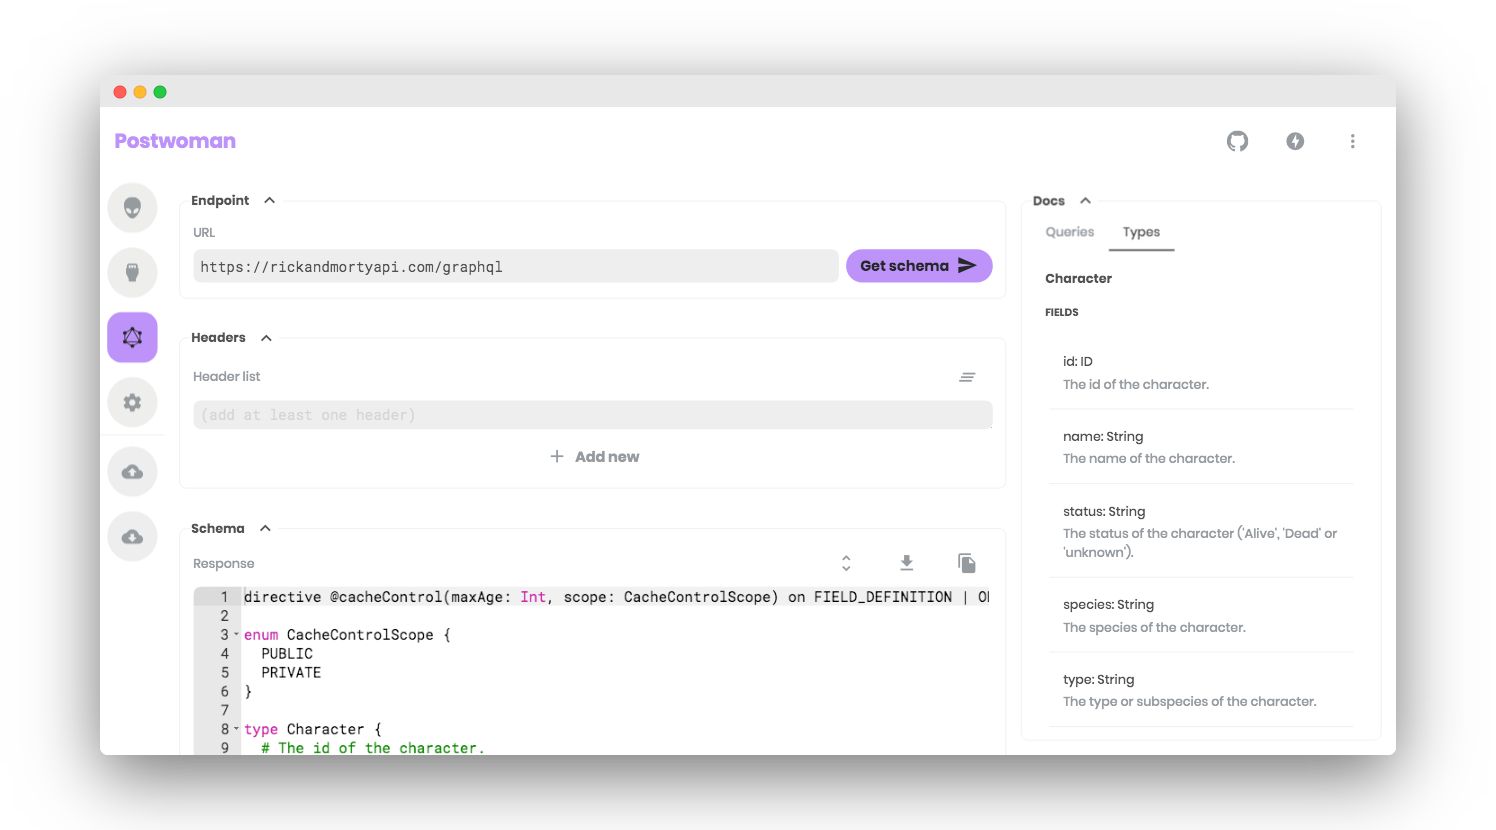
Task: Toggle wrap lines on the schema response
Action: 845,562
